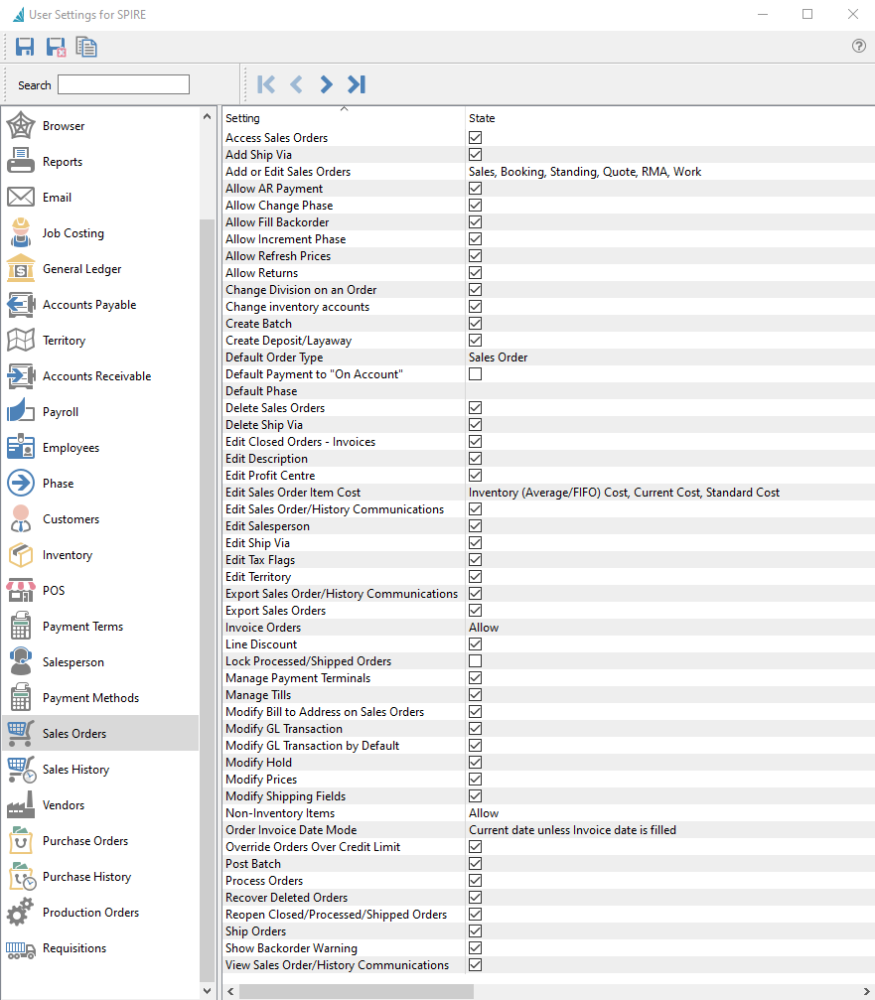Open General Ledger bank icon
The height and width of the screenshot is (1000, 875).
(20, 268)
